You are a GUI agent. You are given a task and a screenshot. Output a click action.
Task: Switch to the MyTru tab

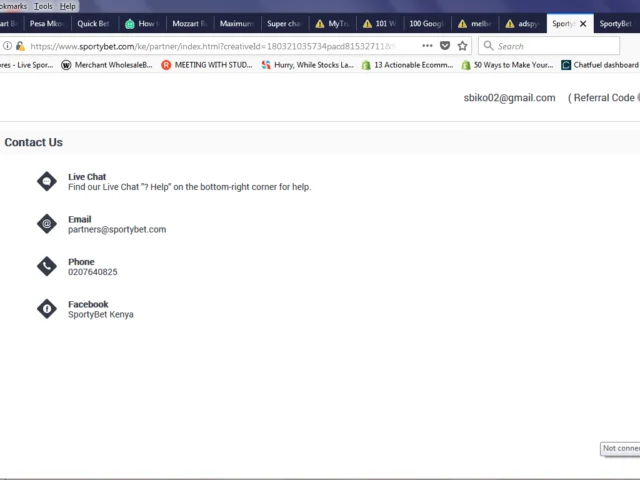point(332,24)
